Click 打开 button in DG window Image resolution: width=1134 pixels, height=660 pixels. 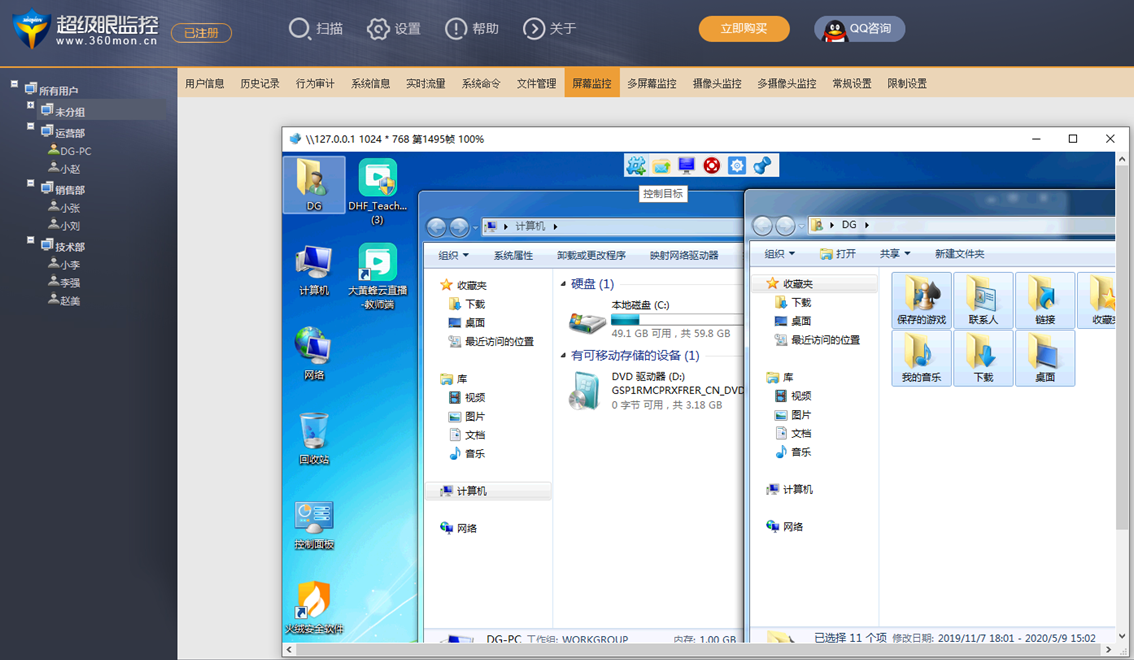(x=837, y=254)
